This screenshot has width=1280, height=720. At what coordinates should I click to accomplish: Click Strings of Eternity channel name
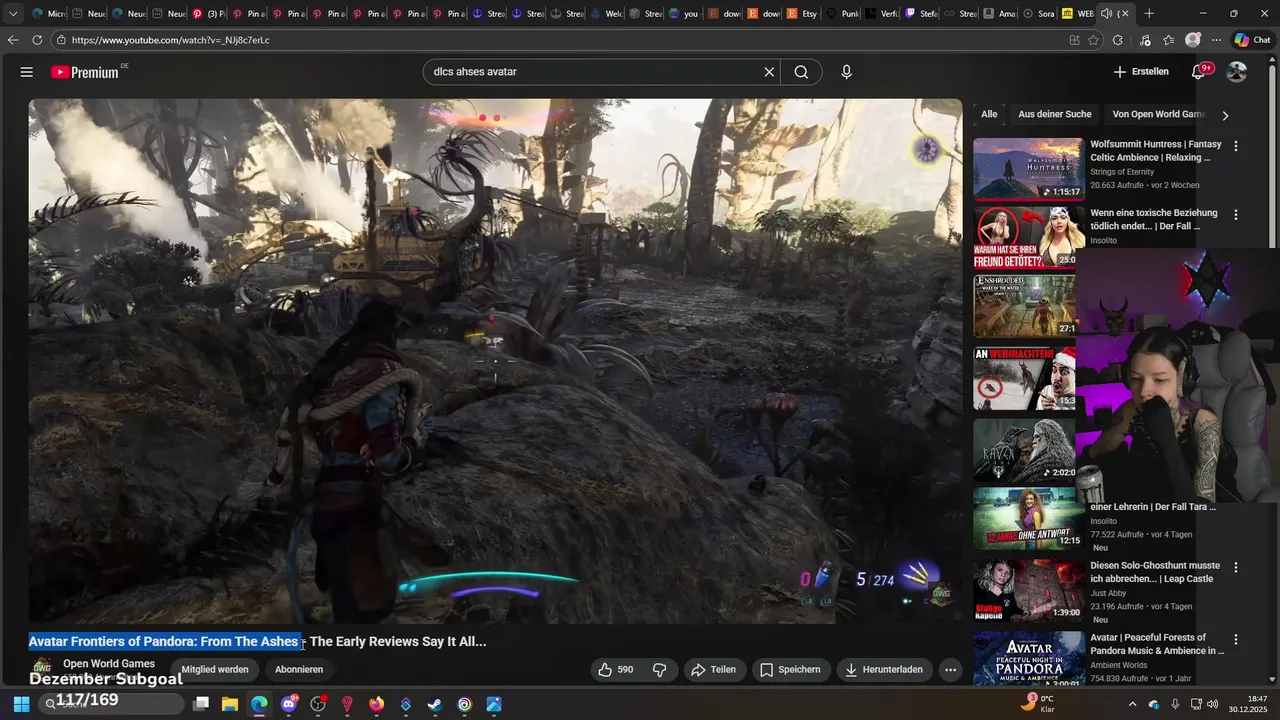[1125, 172]
